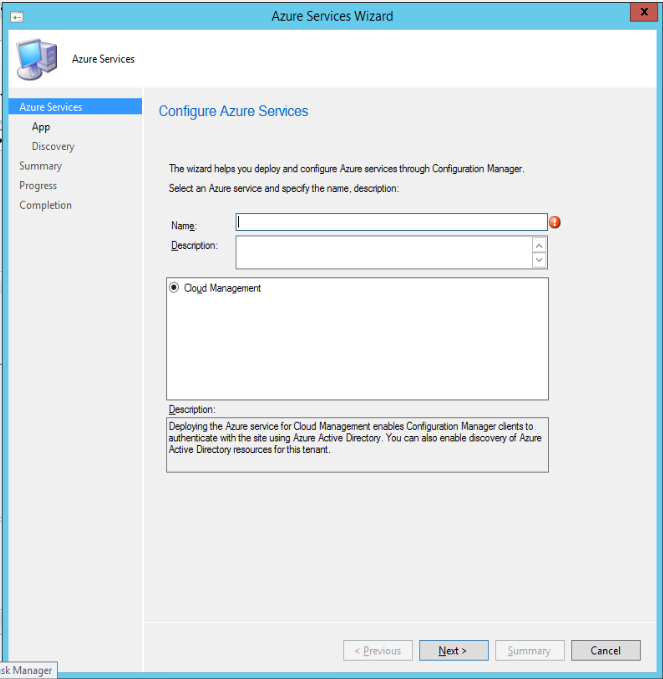The image size is (663, 679).
Task: Go to the App wizard step
Action: pyautogui.click(x=41, y=127)
